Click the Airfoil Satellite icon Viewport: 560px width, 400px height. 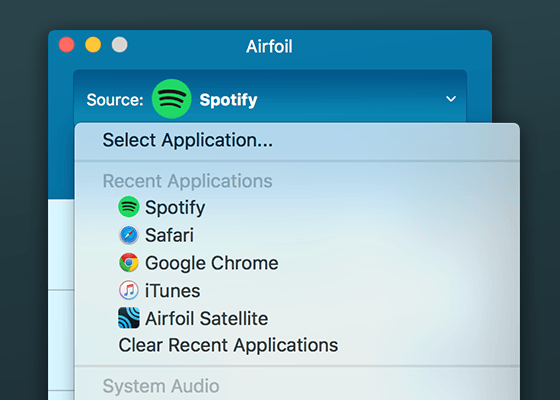(x=129, y=318)
